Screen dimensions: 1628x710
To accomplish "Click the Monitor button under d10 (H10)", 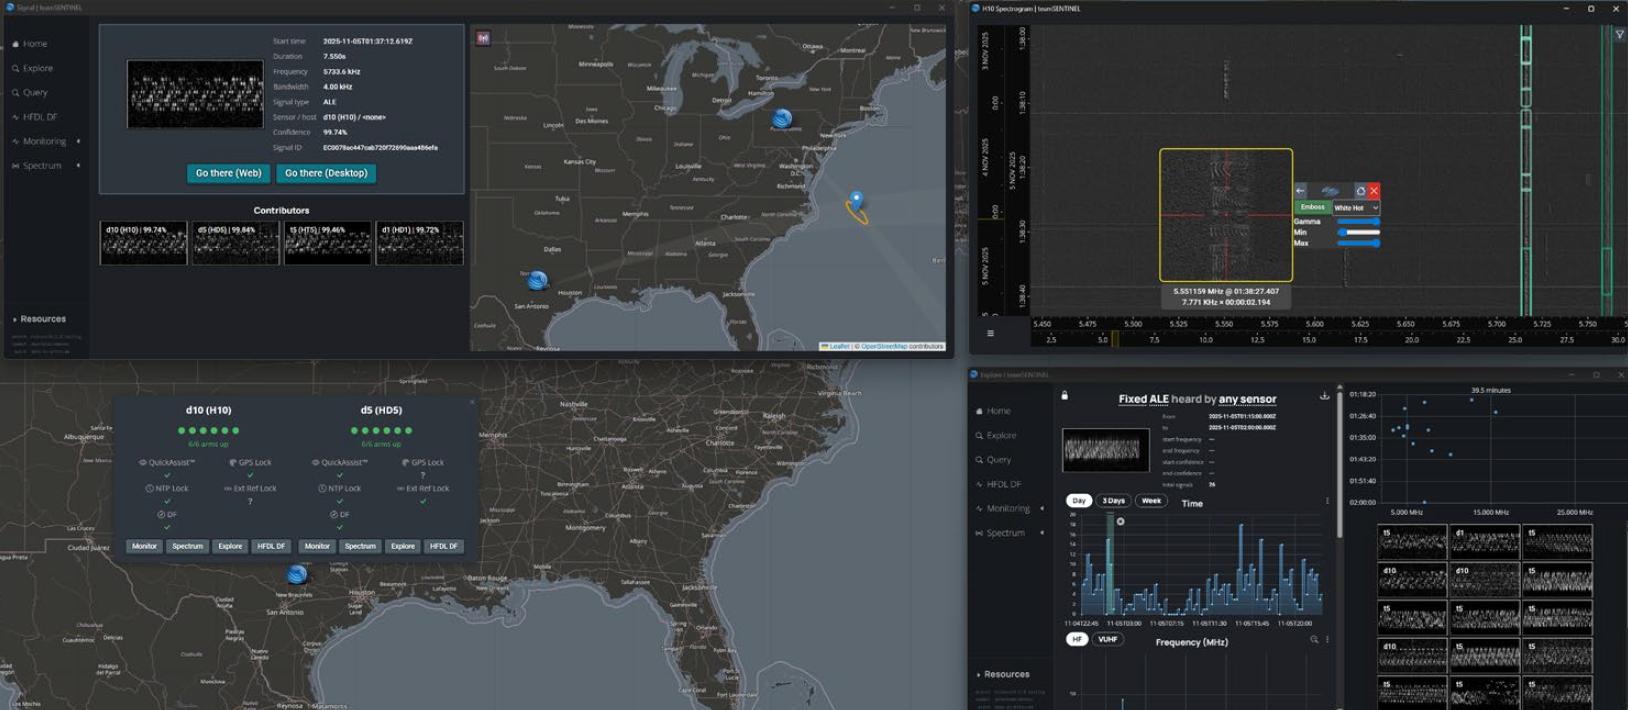I will (x=145, y=546).
